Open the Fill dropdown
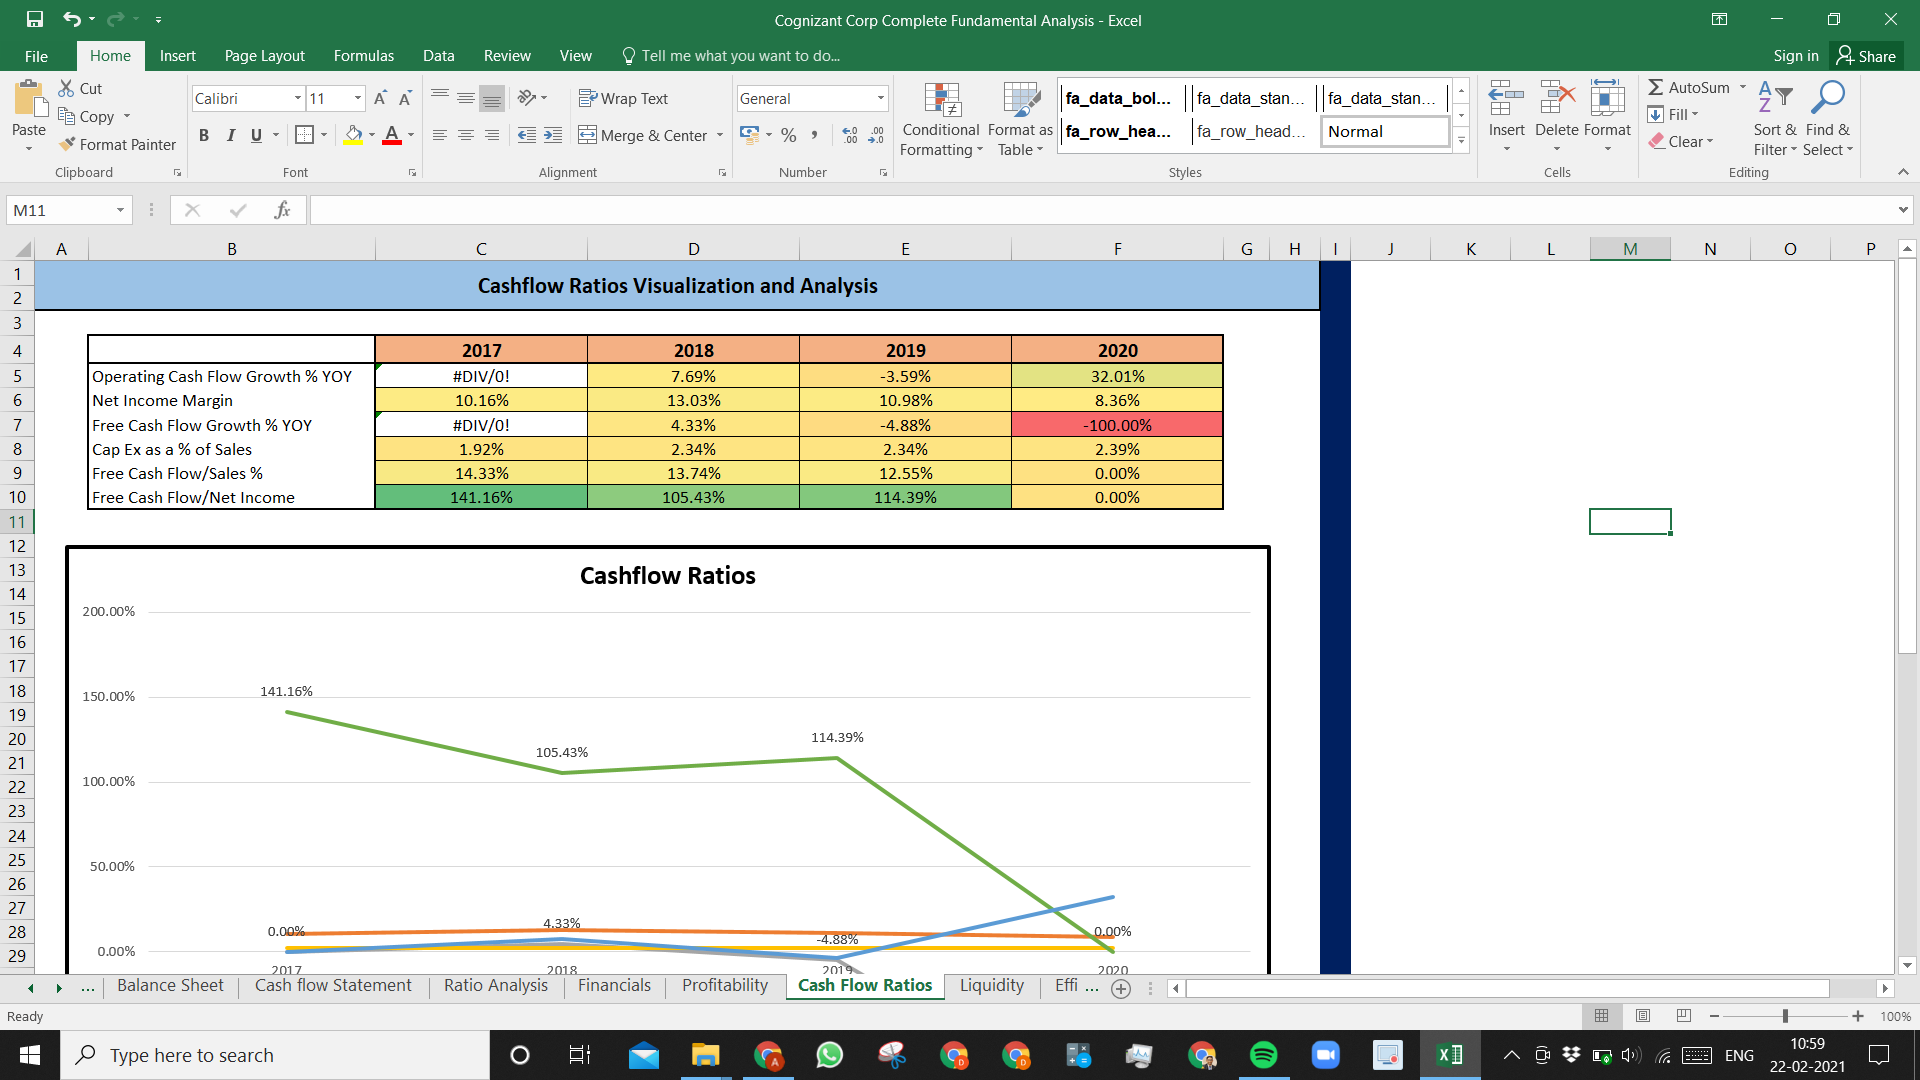 (1695, 114)
